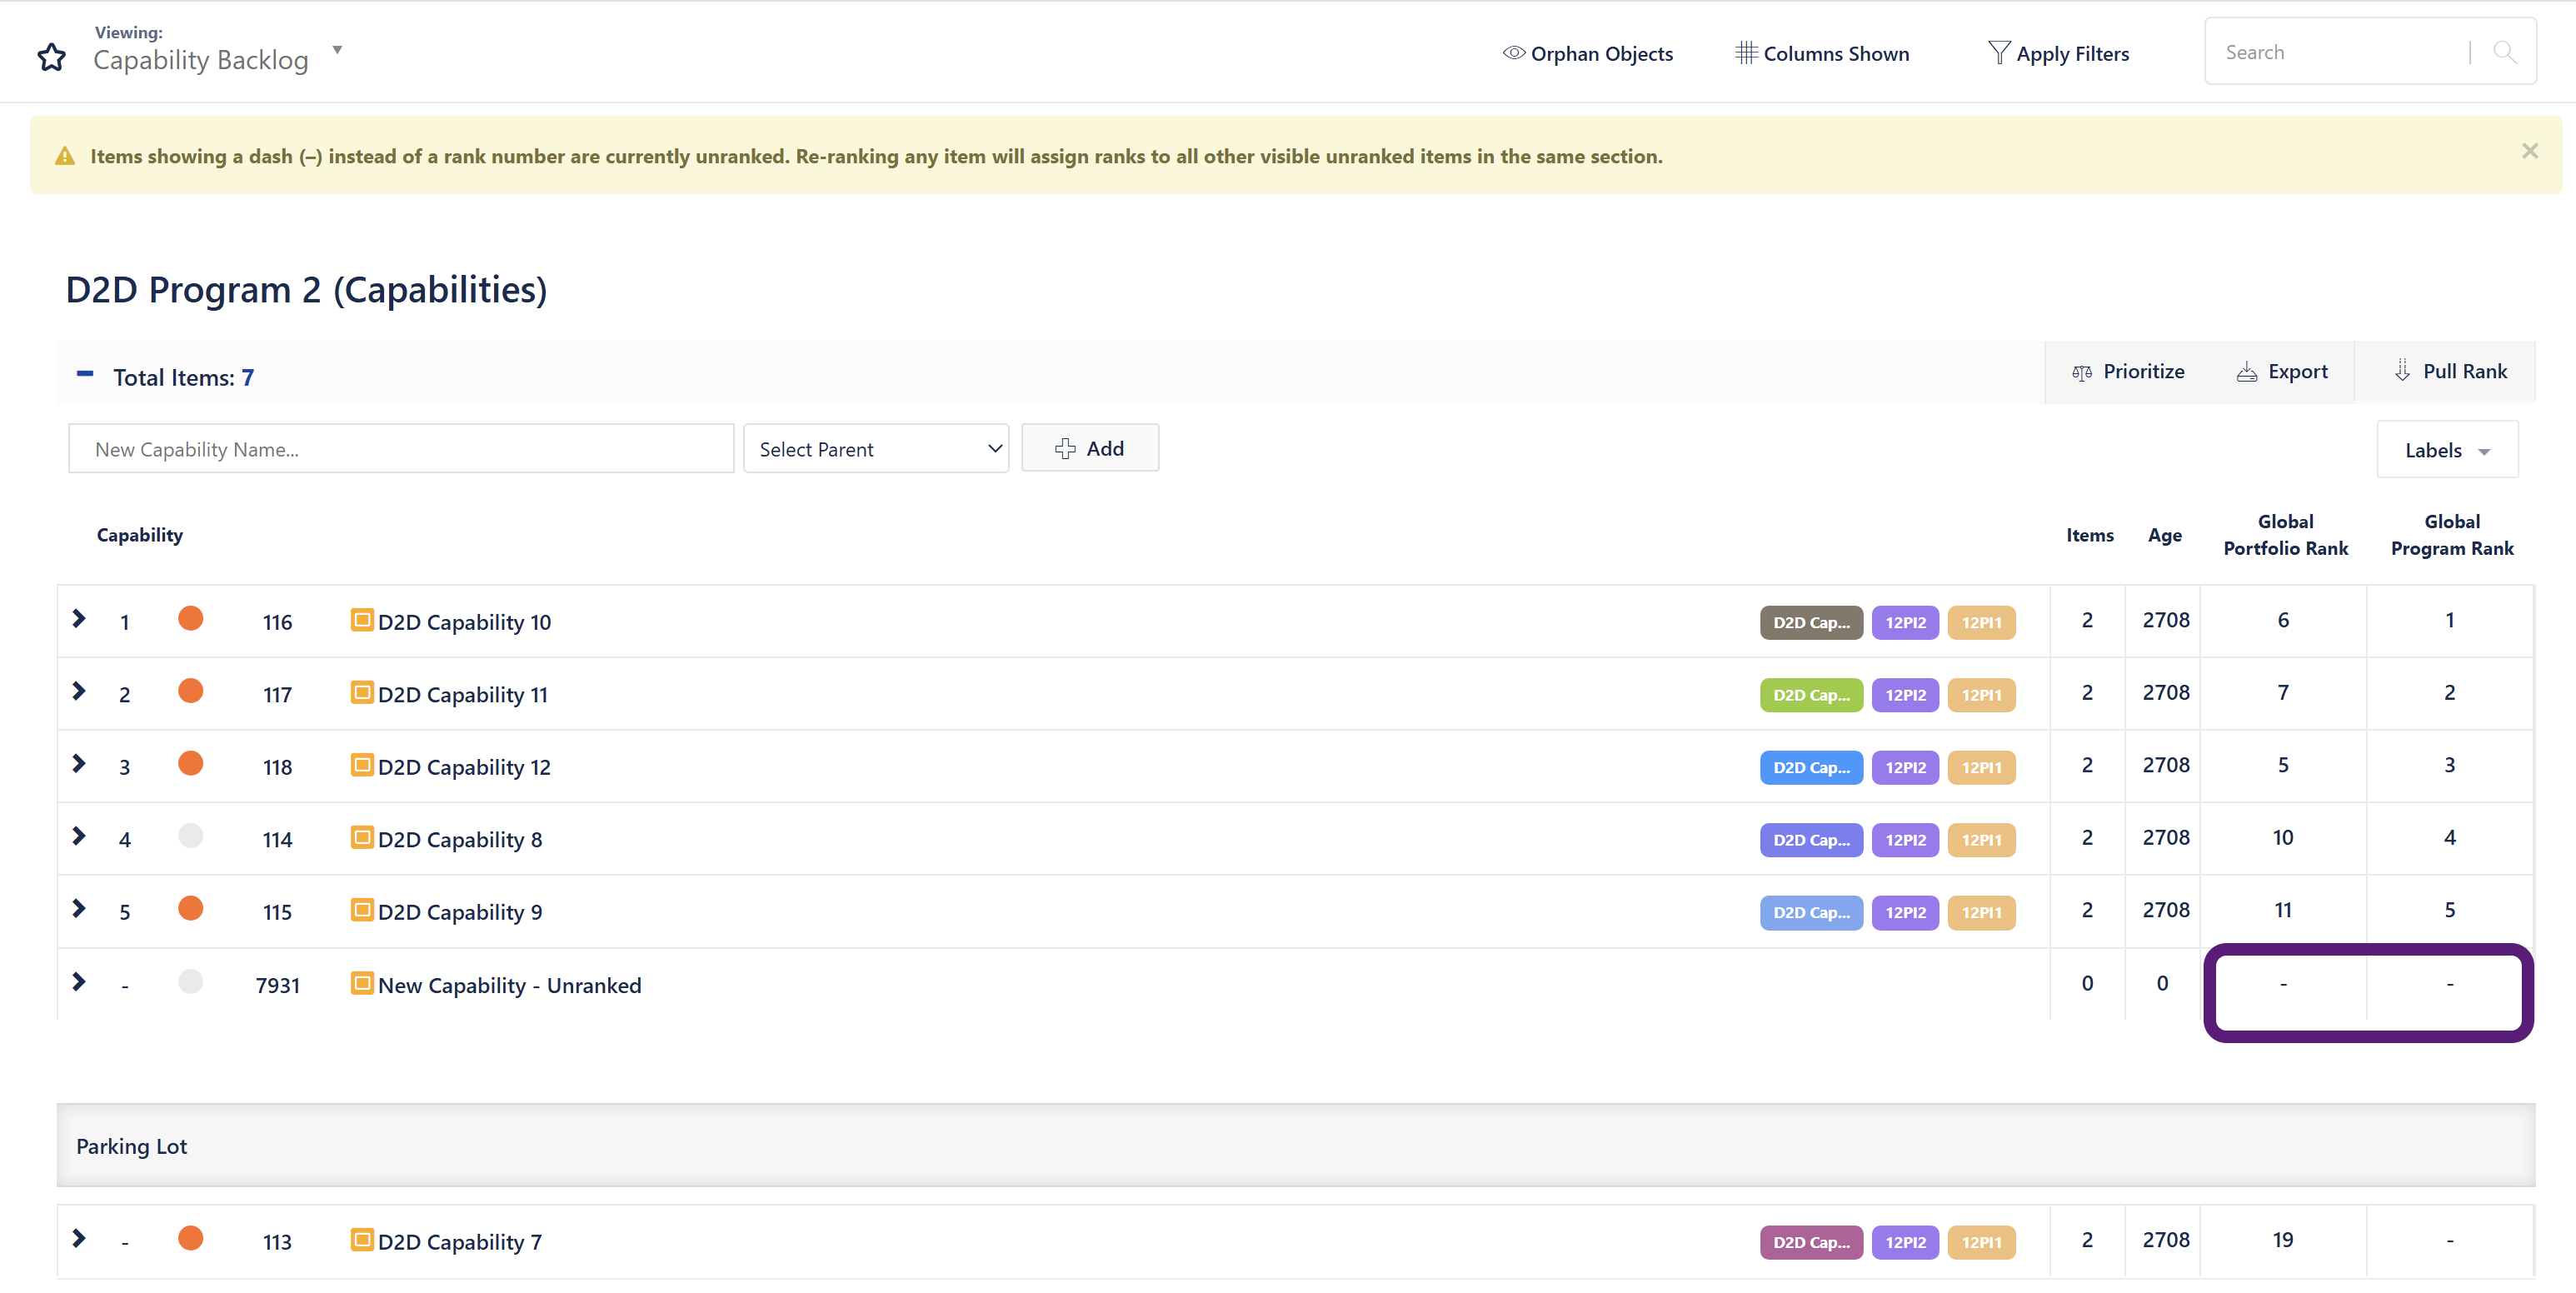The image size is (2576, 1293).
Task: Click the Prioritize button
Action: pyautogui.click(x=2128, y=372)
